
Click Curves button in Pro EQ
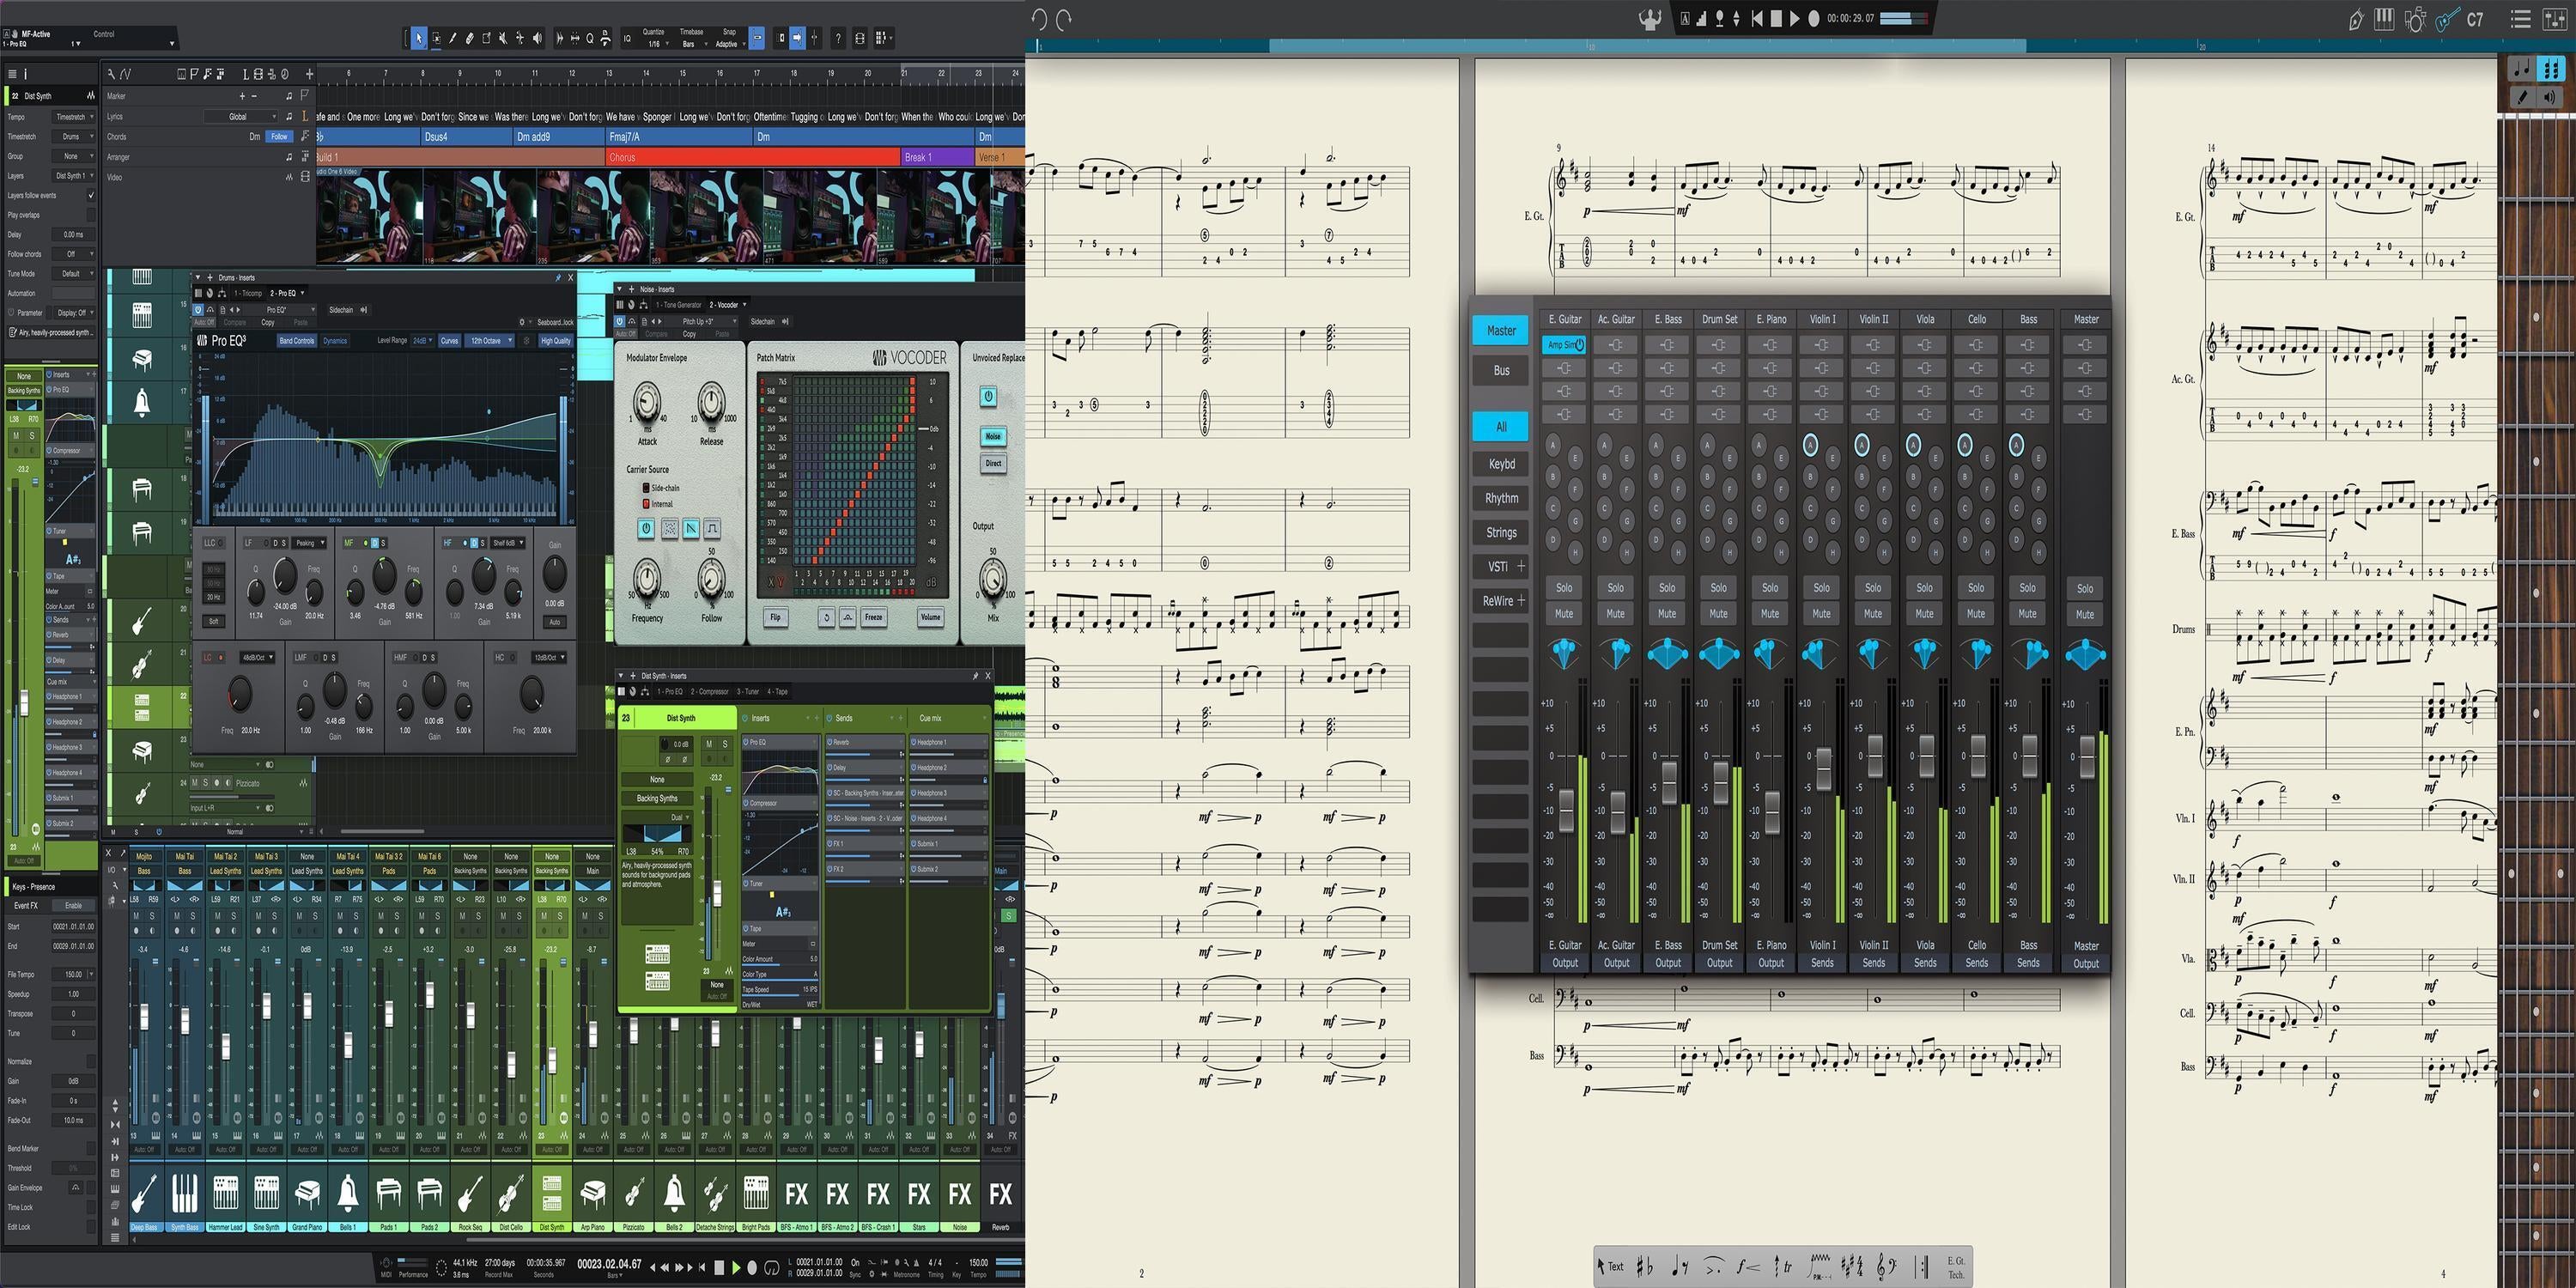coord(449,341)
